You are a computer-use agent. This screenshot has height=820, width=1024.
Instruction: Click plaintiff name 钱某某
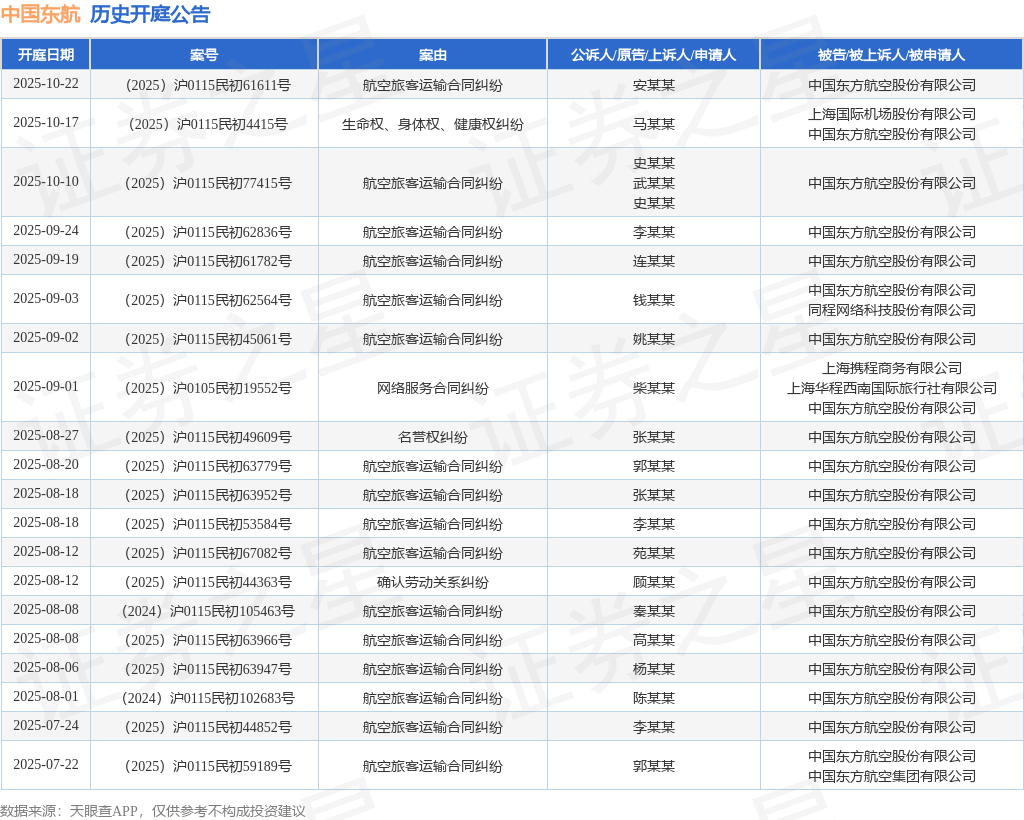coord(653,300)
